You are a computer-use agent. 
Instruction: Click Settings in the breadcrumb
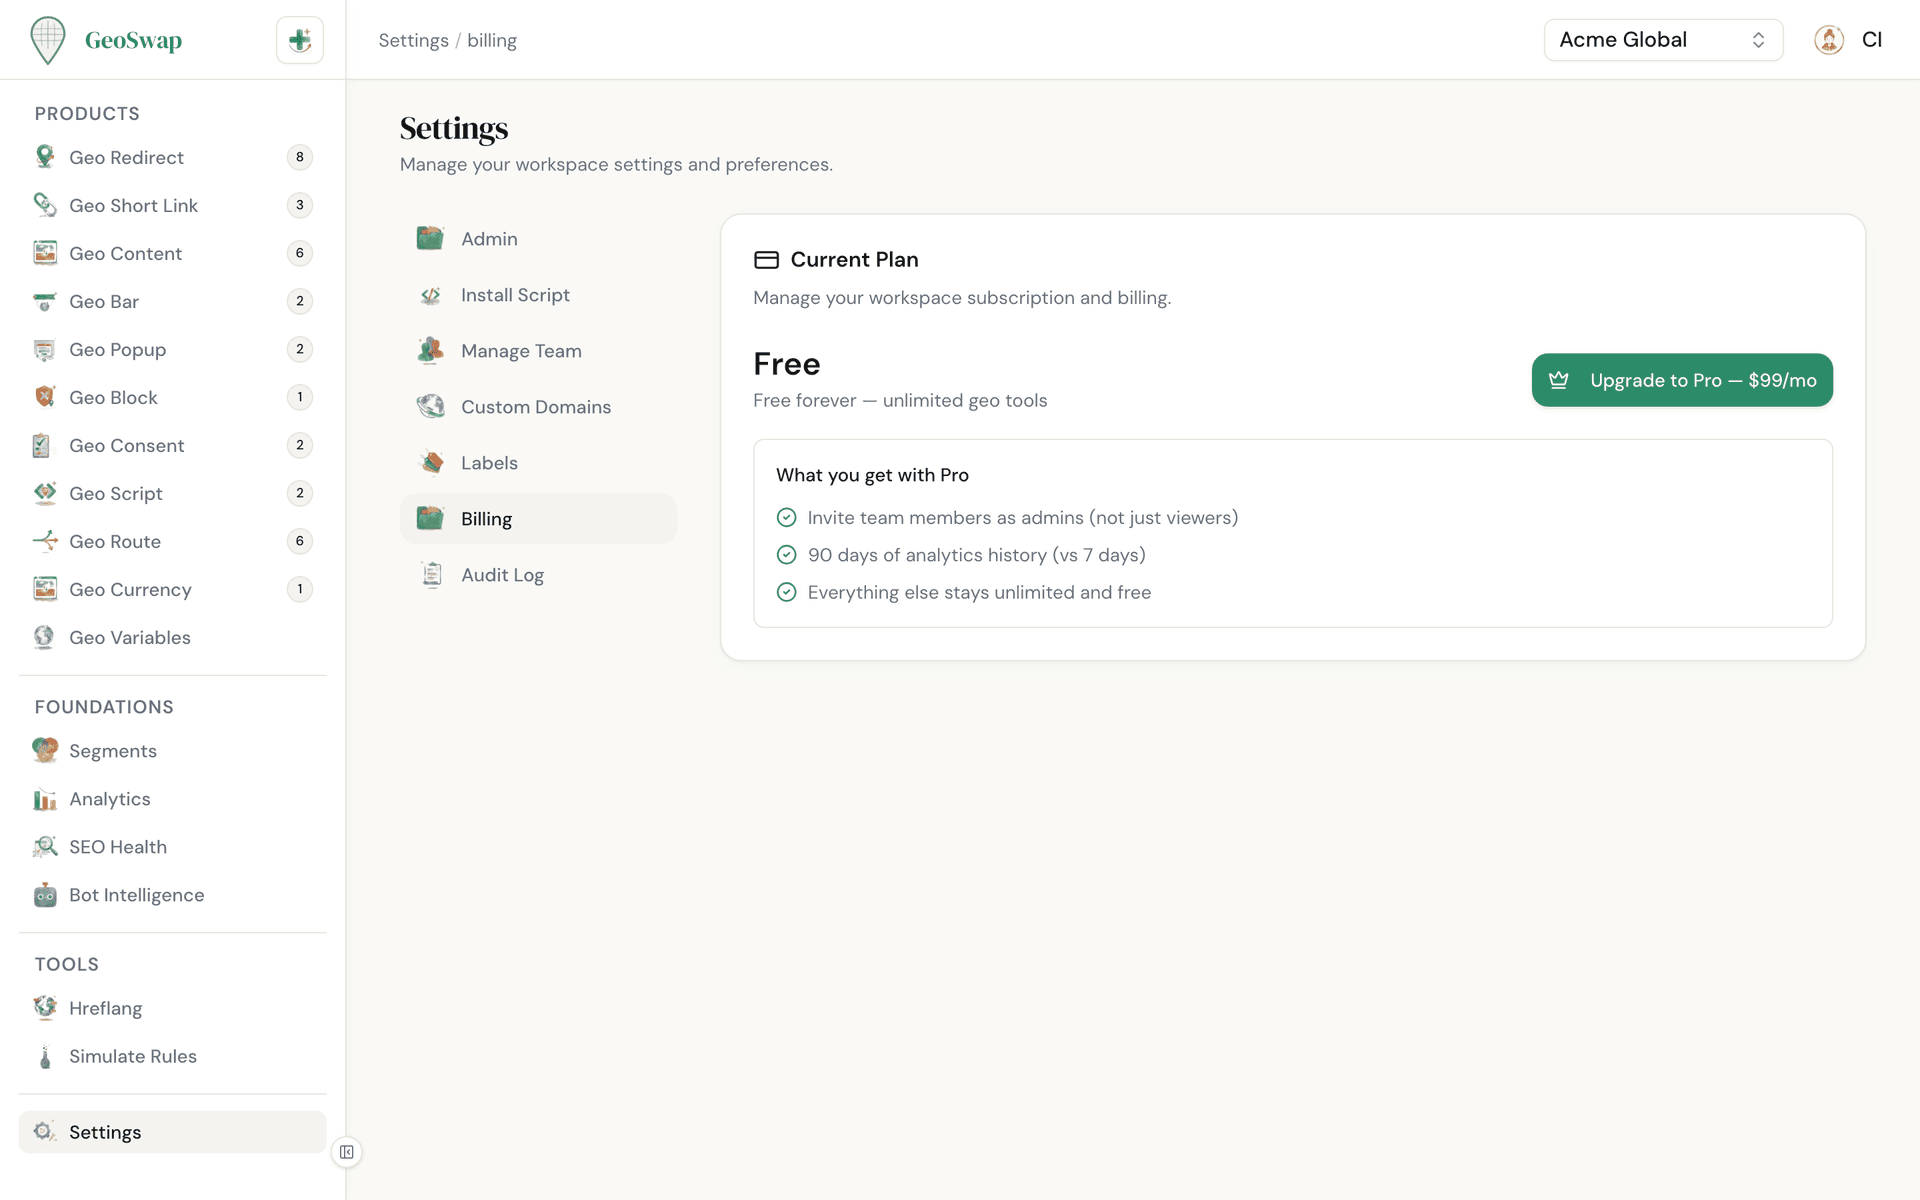tap(413, 40)
